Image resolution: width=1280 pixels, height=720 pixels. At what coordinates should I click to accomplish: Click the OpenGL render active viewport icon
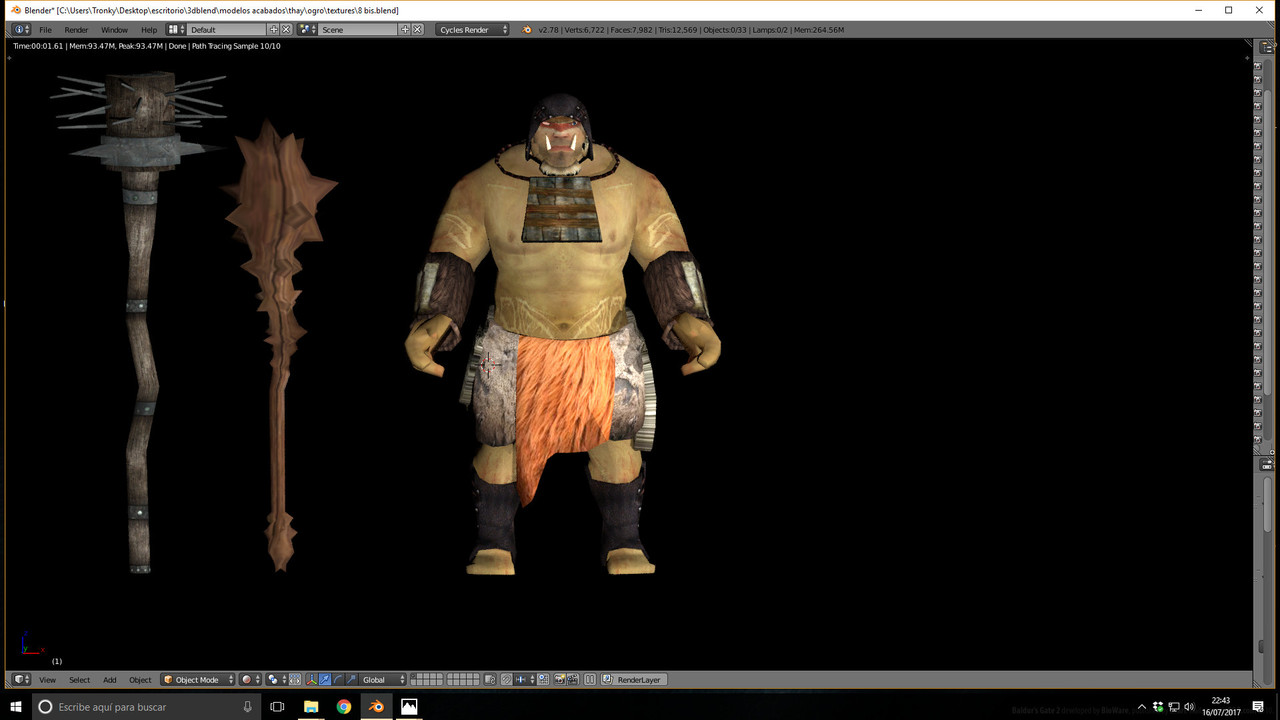tap(559, 680)
